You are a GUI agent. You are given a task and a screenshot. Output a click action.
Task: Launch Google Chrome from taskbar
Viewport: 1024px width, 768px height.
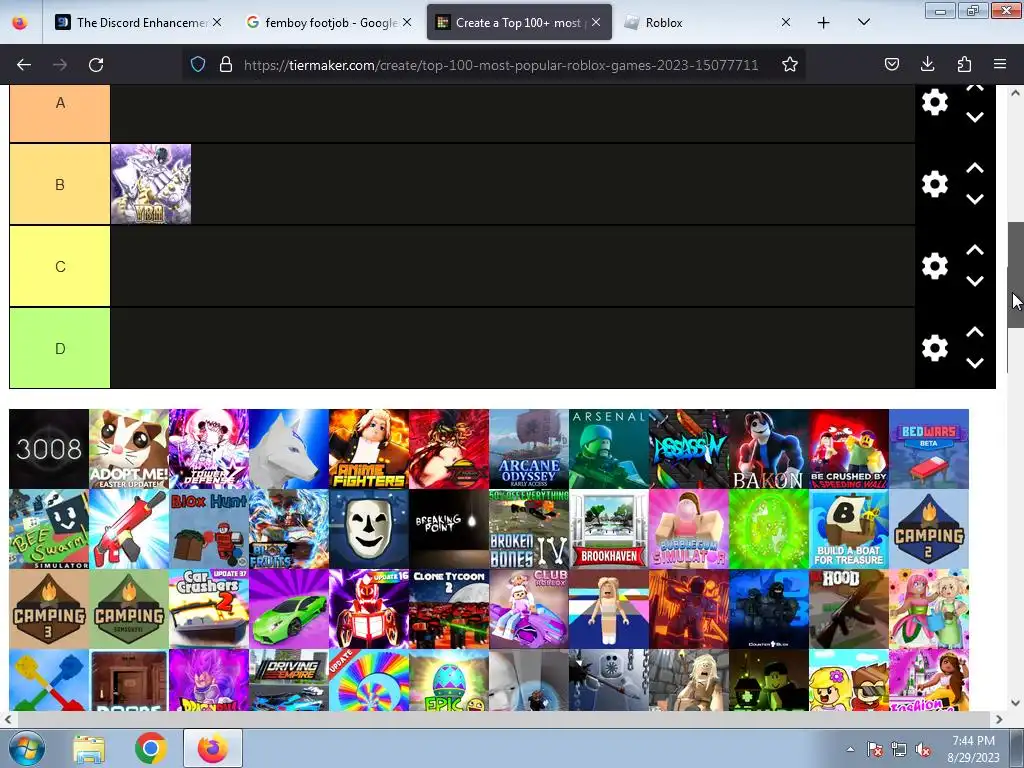[x=151, y=748]
